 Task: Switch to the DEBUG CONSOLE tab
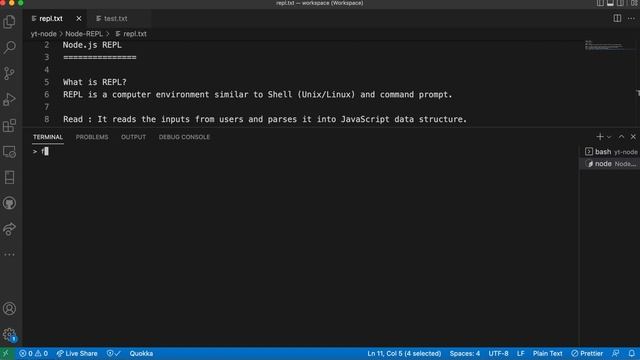184,137
